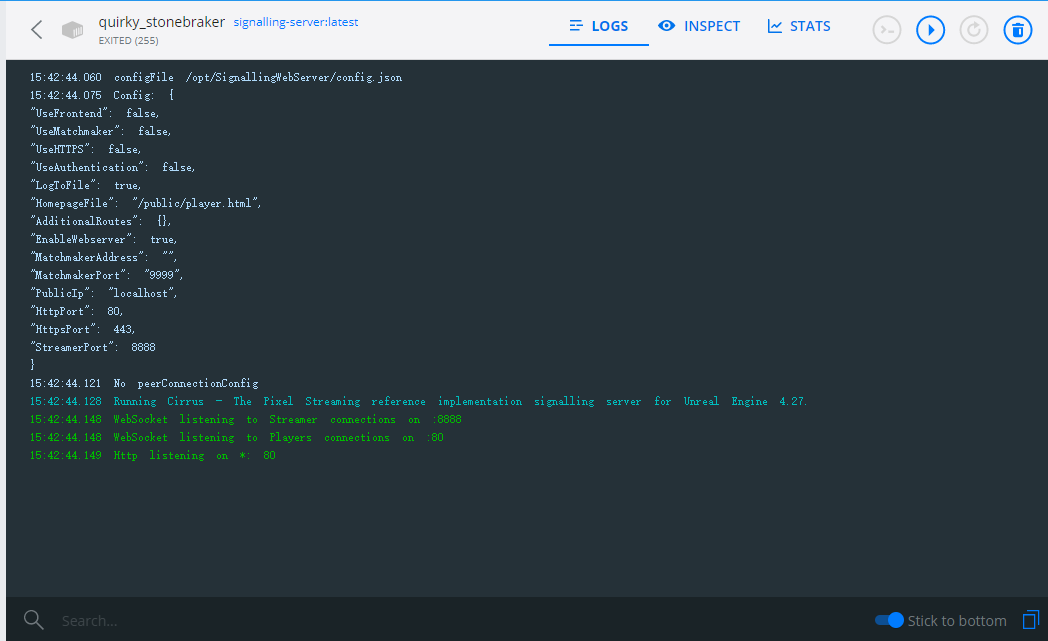Start the quirky_stonebraker container
Viewport: 1048px width, 641px height.
(930, 30)
